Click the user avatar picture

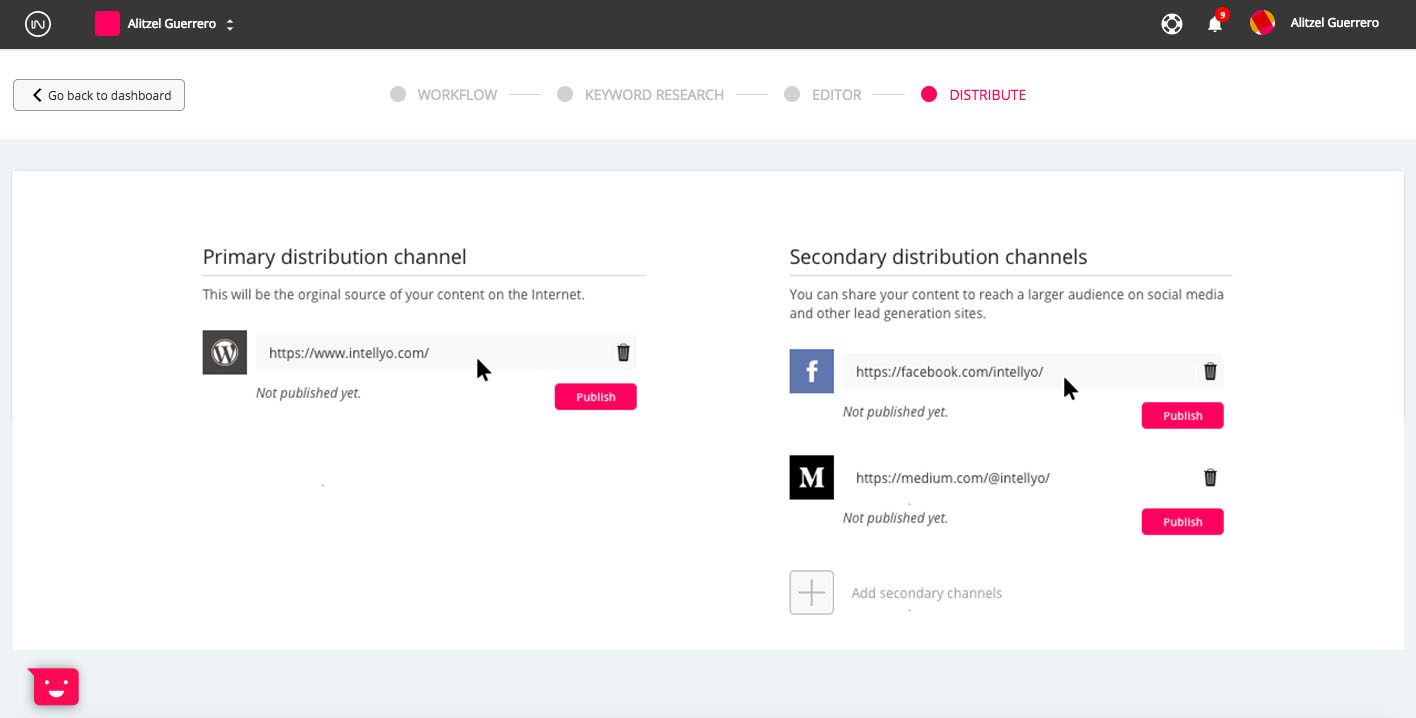(1262, 23)
